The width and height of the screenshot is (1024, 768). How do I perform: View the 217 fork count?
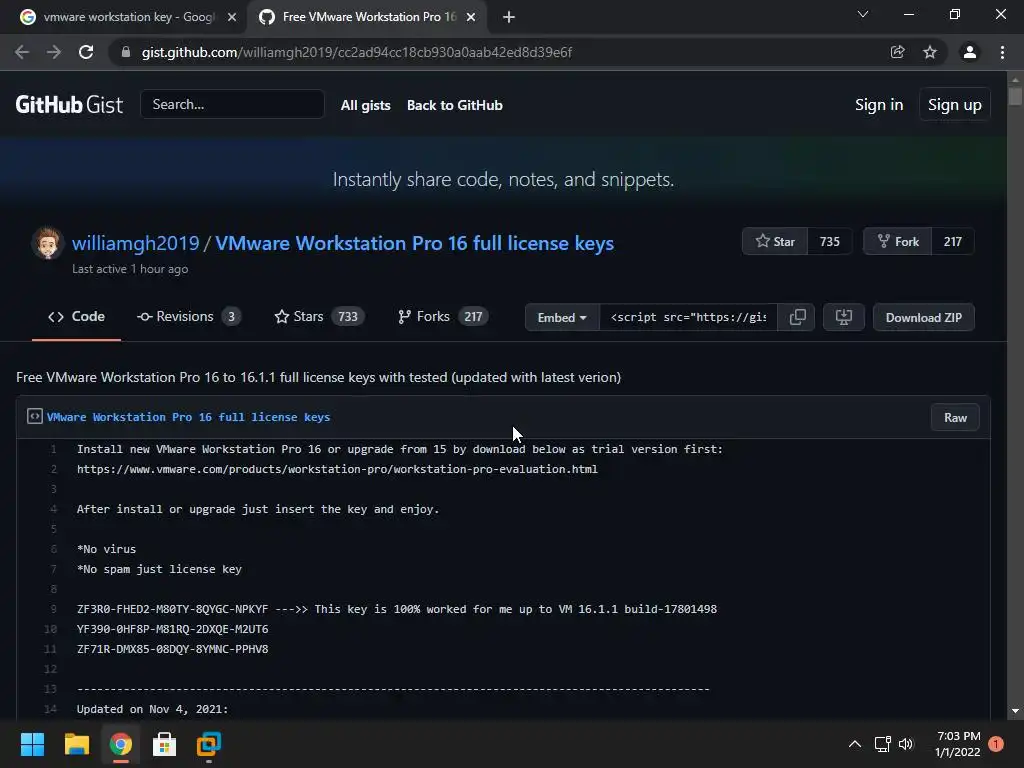952,242
